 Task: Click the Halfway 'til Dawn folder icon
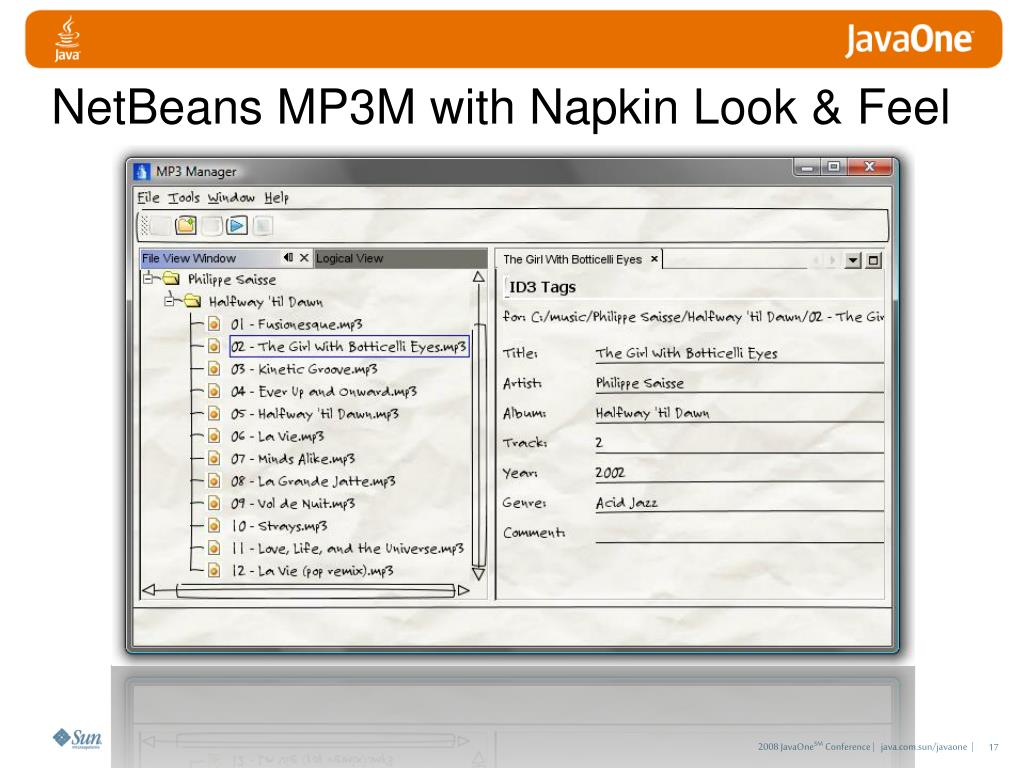click(192, 301)
